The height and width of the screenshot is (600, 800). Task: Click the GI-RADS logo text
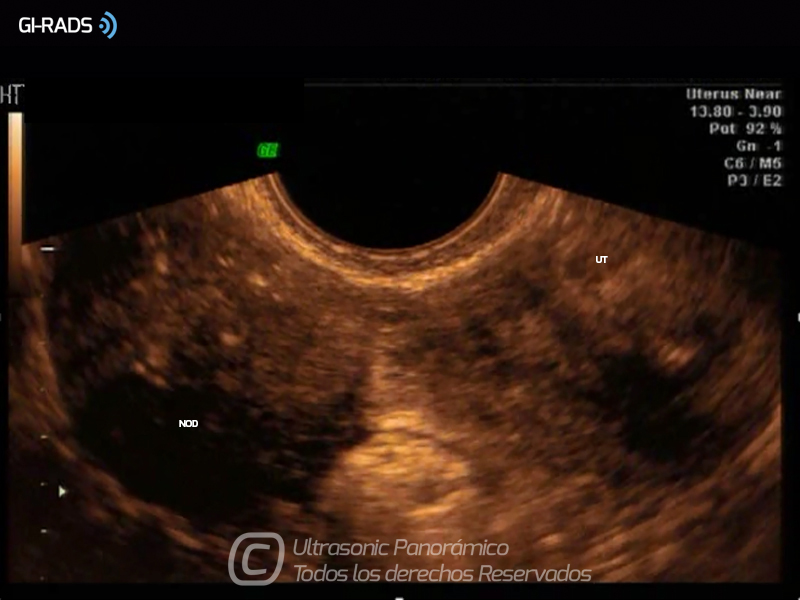click(55, 26)
